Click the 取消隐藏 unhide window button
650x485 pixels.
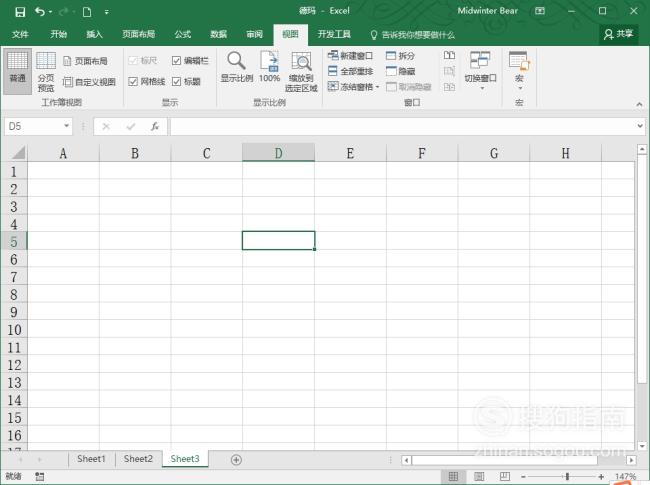click(409, 87)
